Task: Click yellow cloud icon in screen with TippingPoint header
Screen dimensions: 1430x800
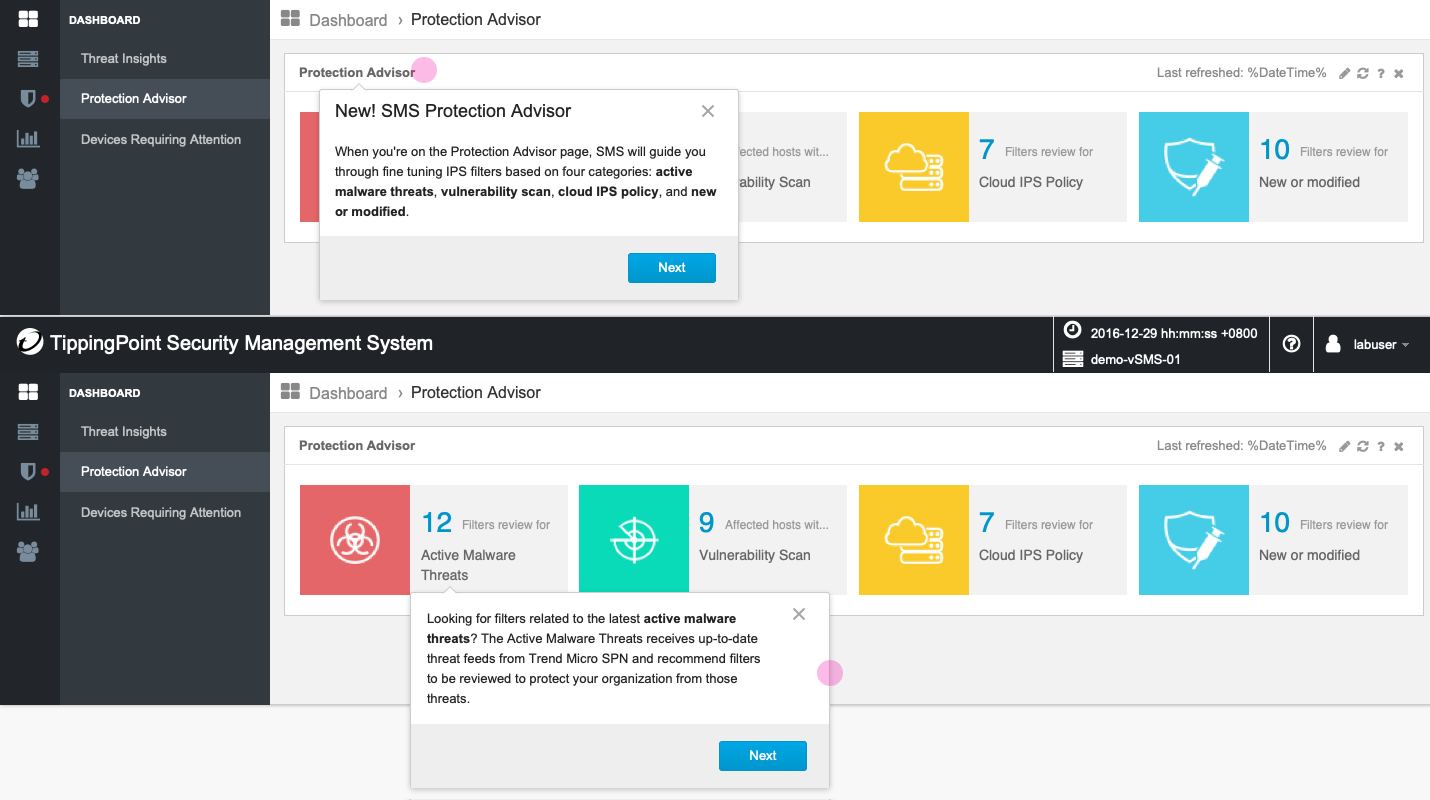Action: tap(914, 540)
